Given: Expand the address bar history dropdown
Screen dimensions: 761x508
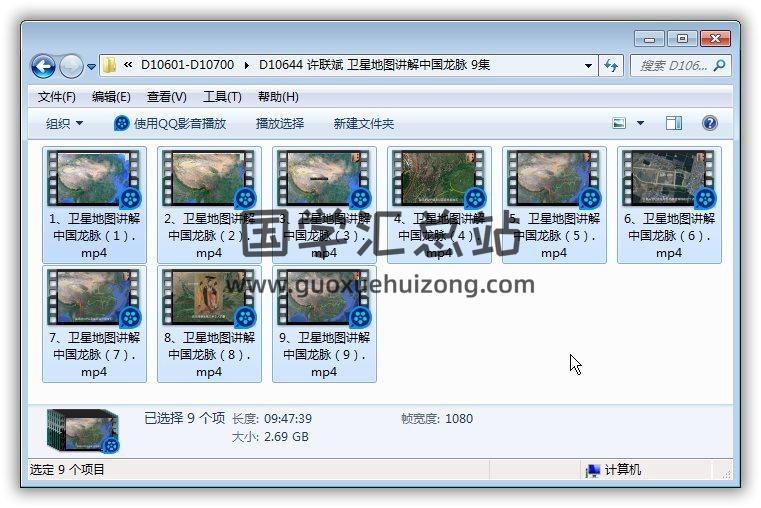Looking at the screenshot, I should point(588,66).
